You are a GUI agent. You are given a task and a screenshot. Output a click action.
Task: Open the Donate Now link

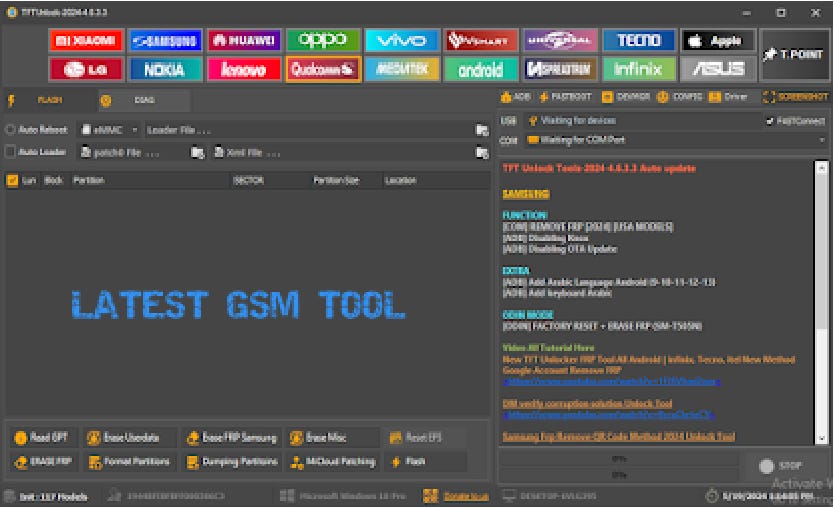coord(466,496)
